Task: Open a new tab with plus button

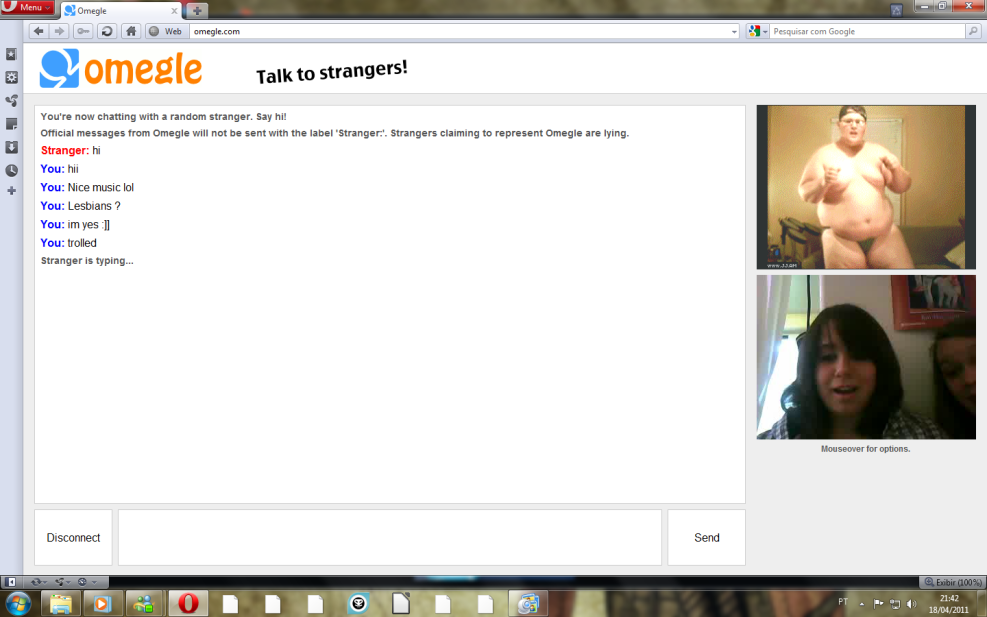Action: [x=198, y=11]
